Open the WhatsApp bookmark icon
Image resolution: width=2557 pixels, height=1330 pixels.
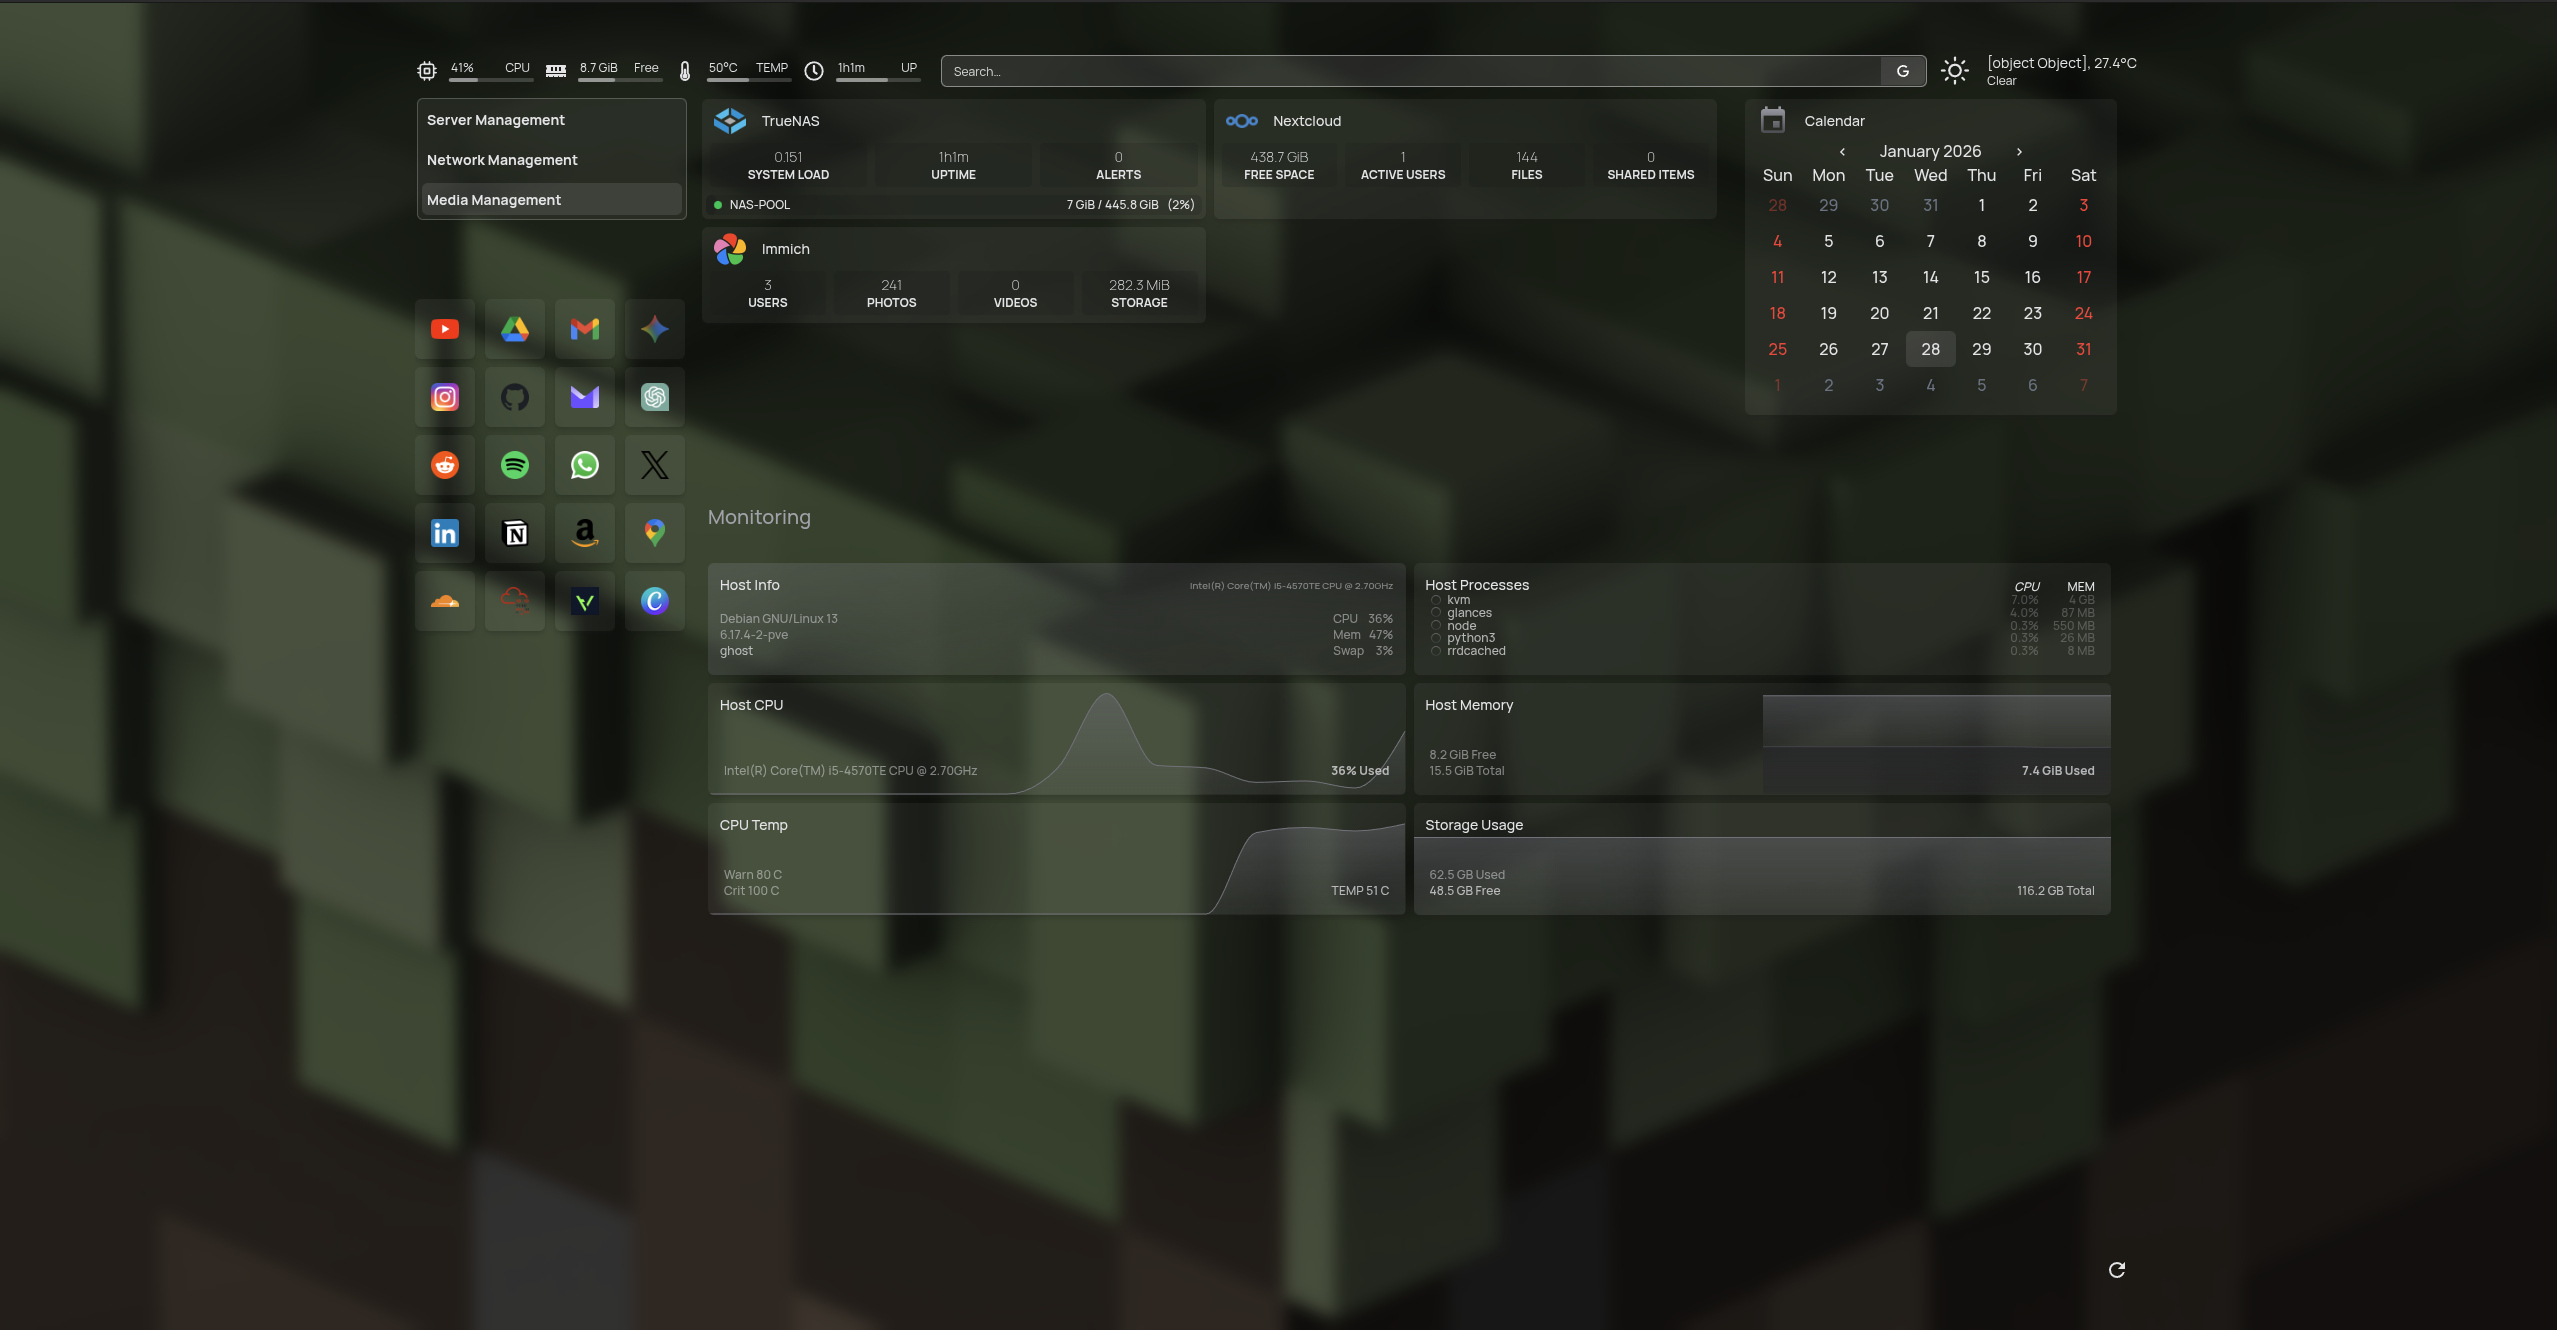[585, 465]
